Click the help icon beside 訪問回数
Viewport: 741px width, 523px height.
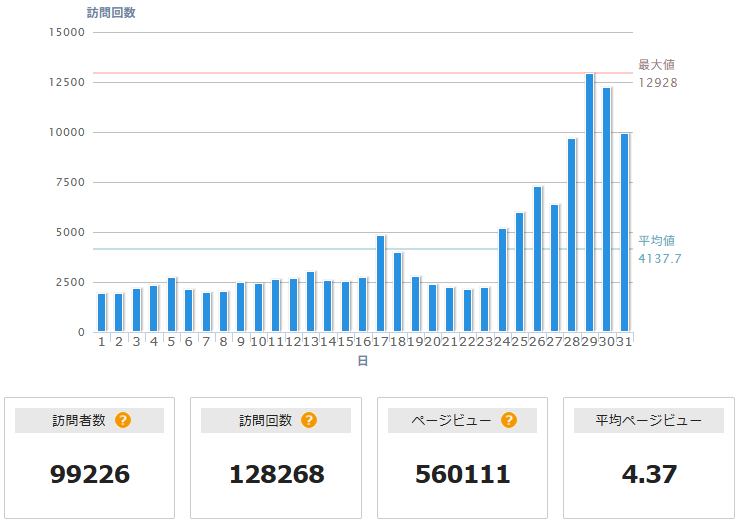(309, 420)
